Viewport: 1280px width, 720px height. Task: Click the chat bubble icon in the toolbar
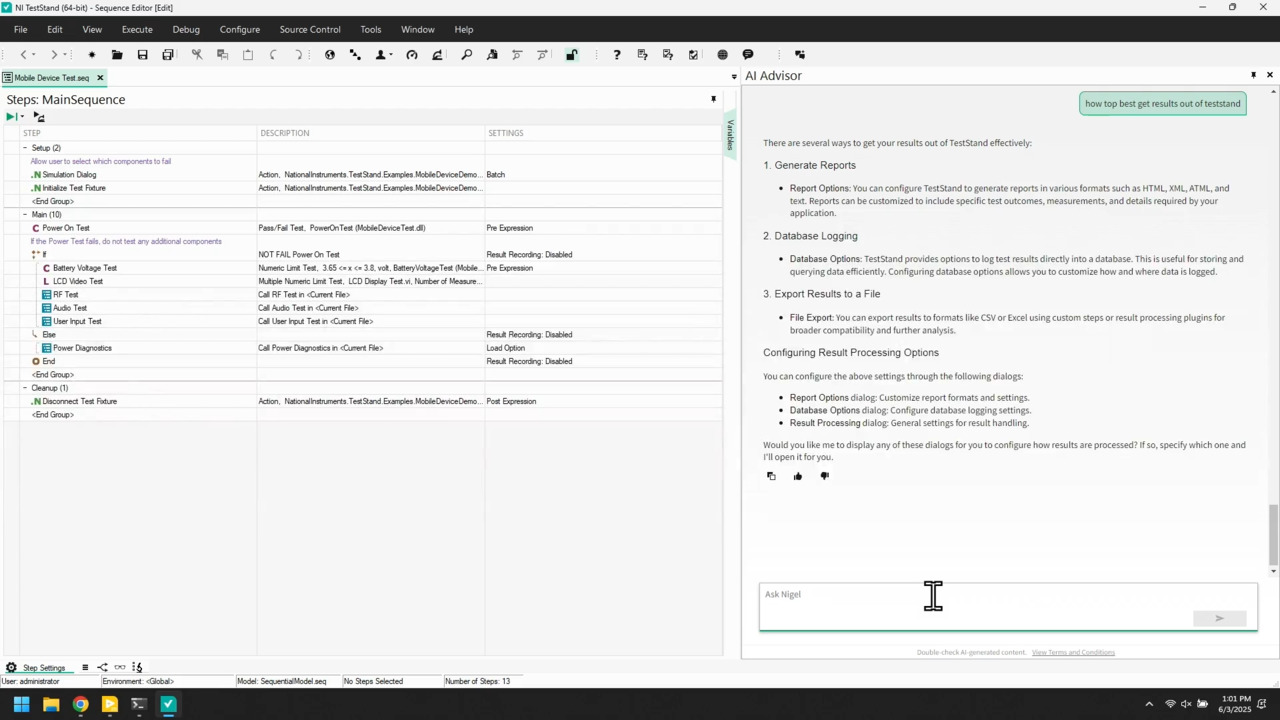(x=748, y=55)
